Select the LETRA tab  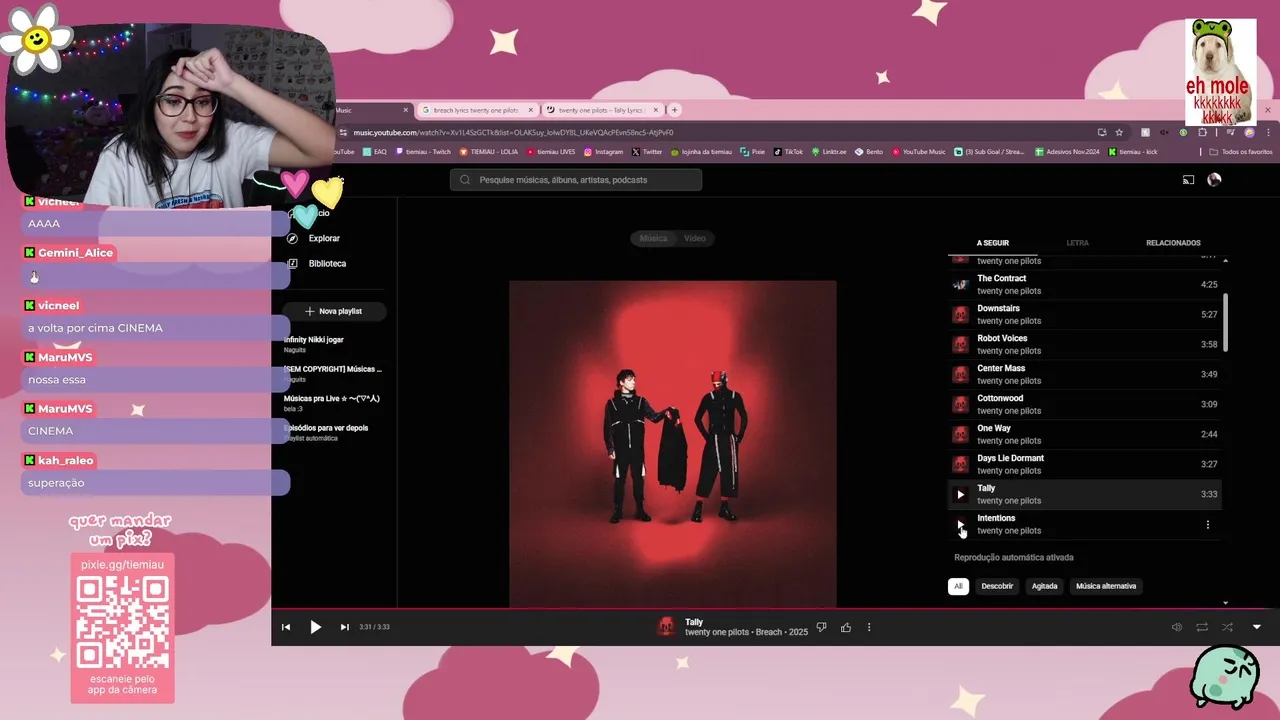coord(1077,243)
